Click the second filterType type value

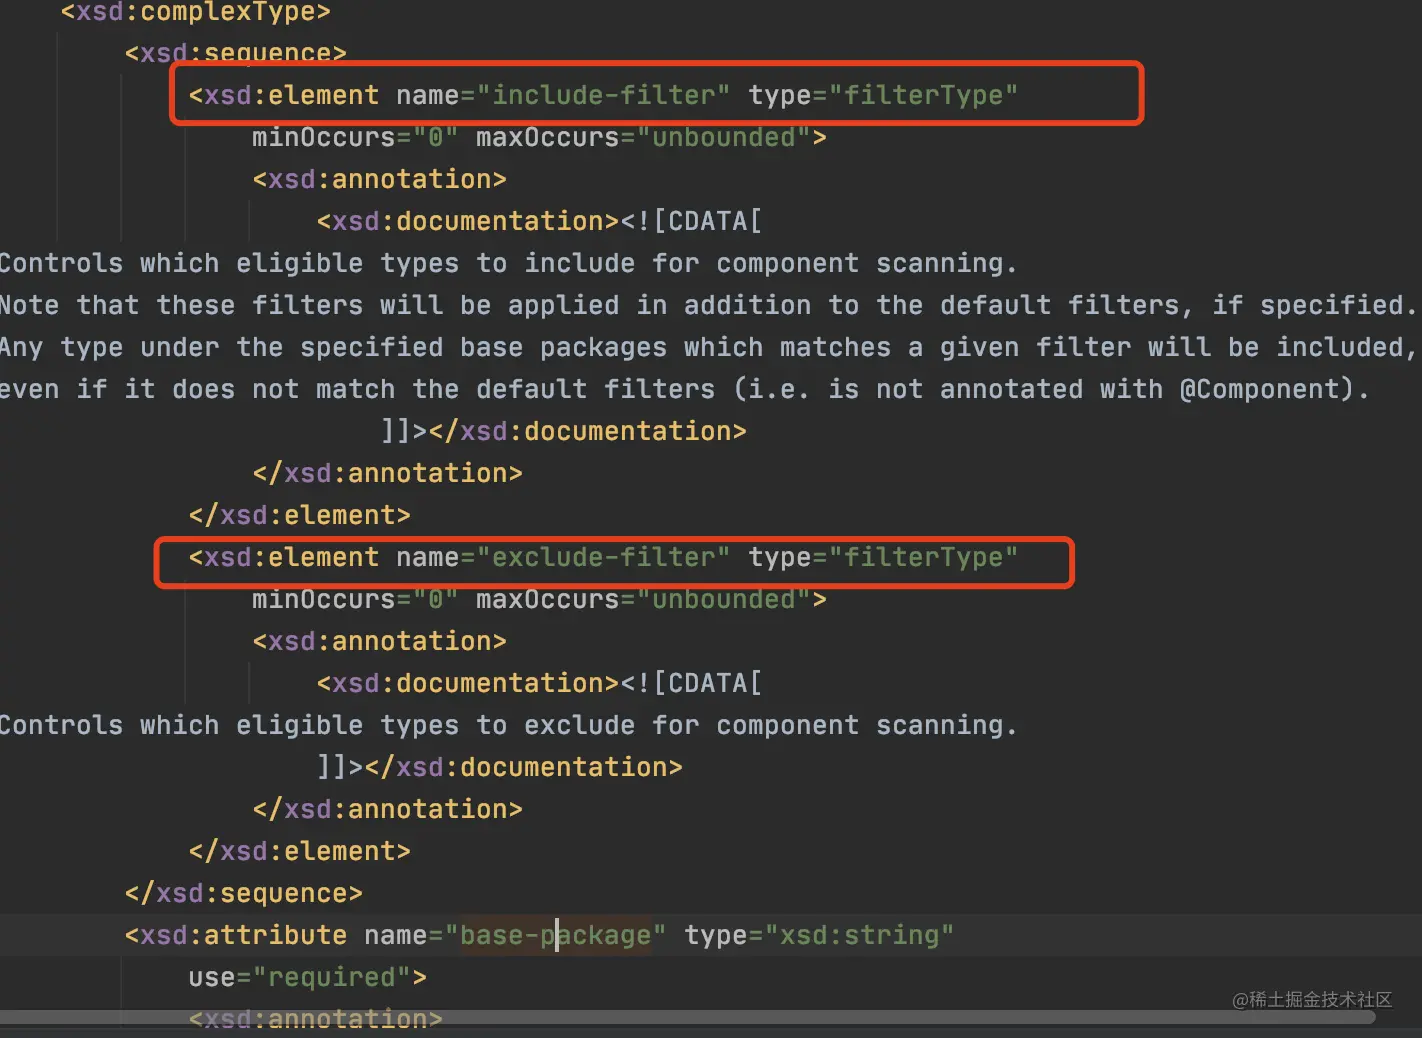[923, 557]
